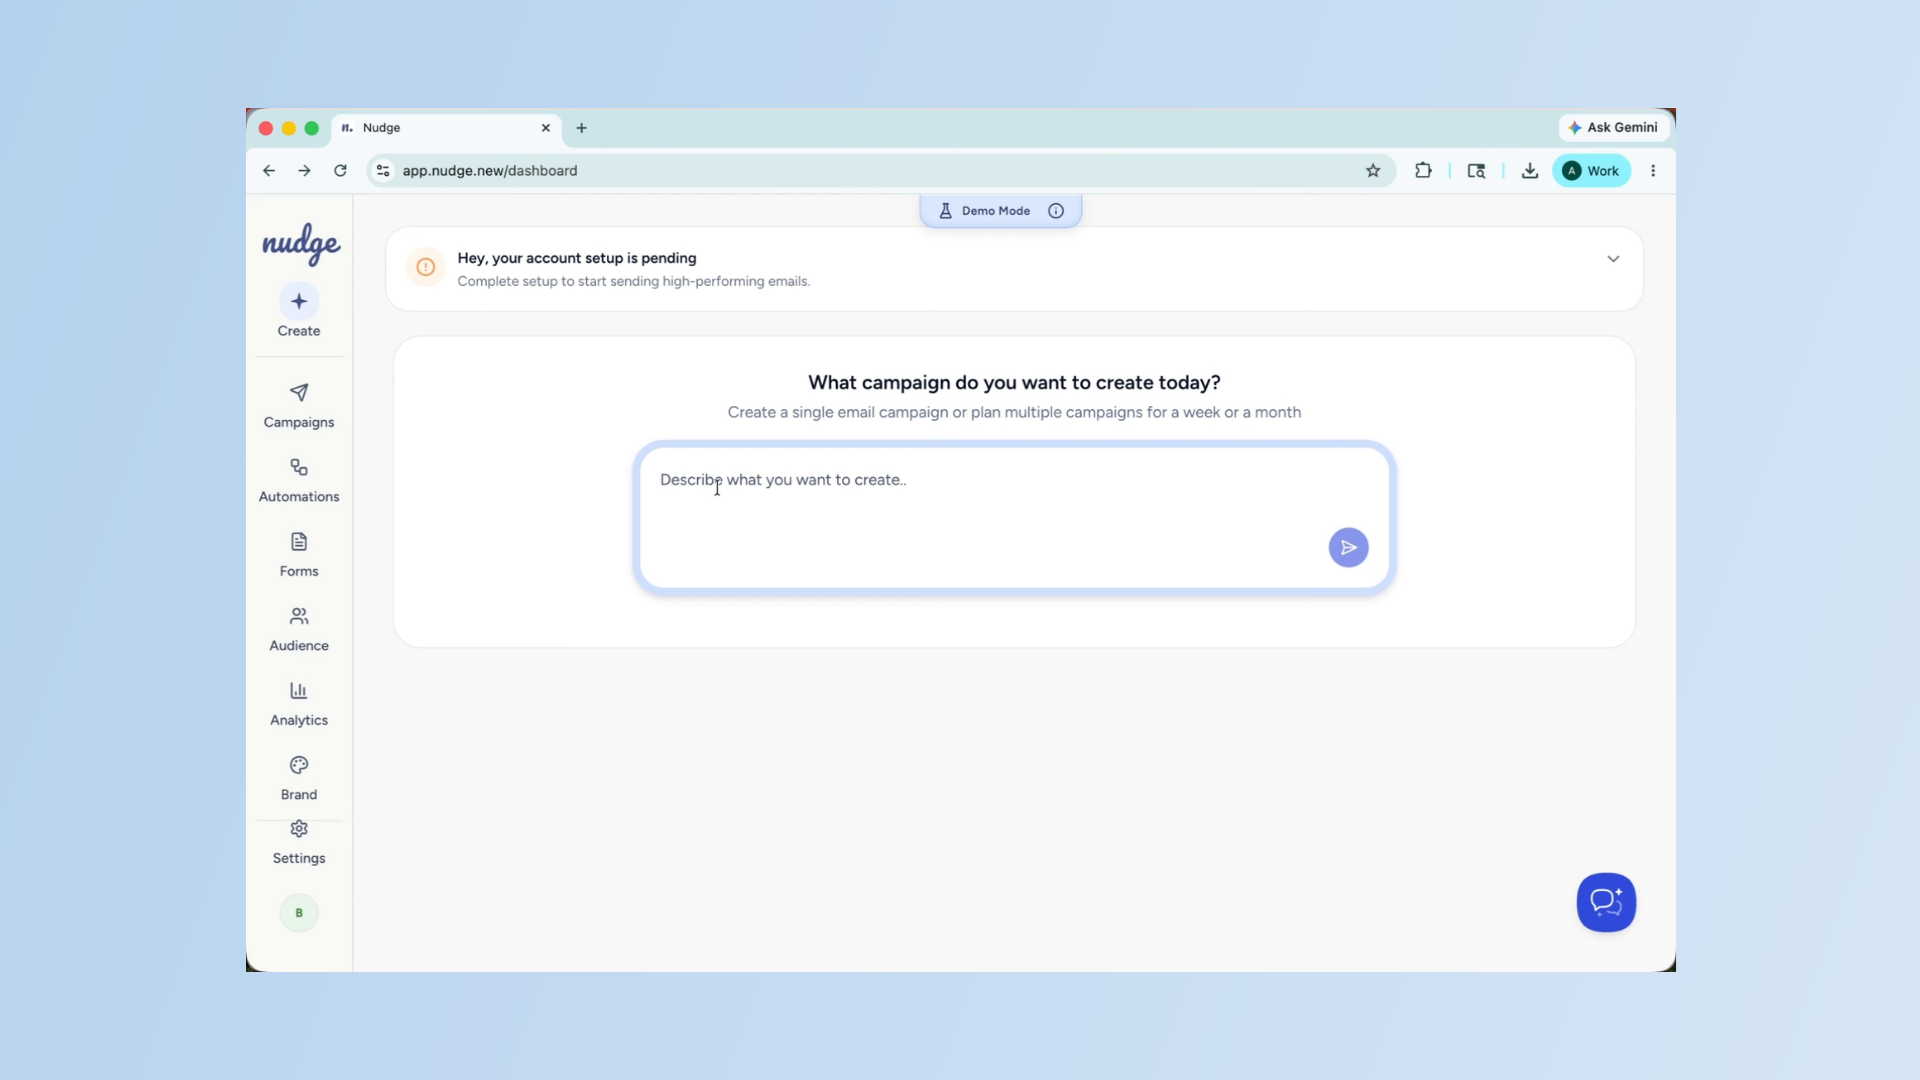1920x1080 pixels.
Task: Bookmark this page with star icon
Action: pyautogui.click(x=1373, y=171)
